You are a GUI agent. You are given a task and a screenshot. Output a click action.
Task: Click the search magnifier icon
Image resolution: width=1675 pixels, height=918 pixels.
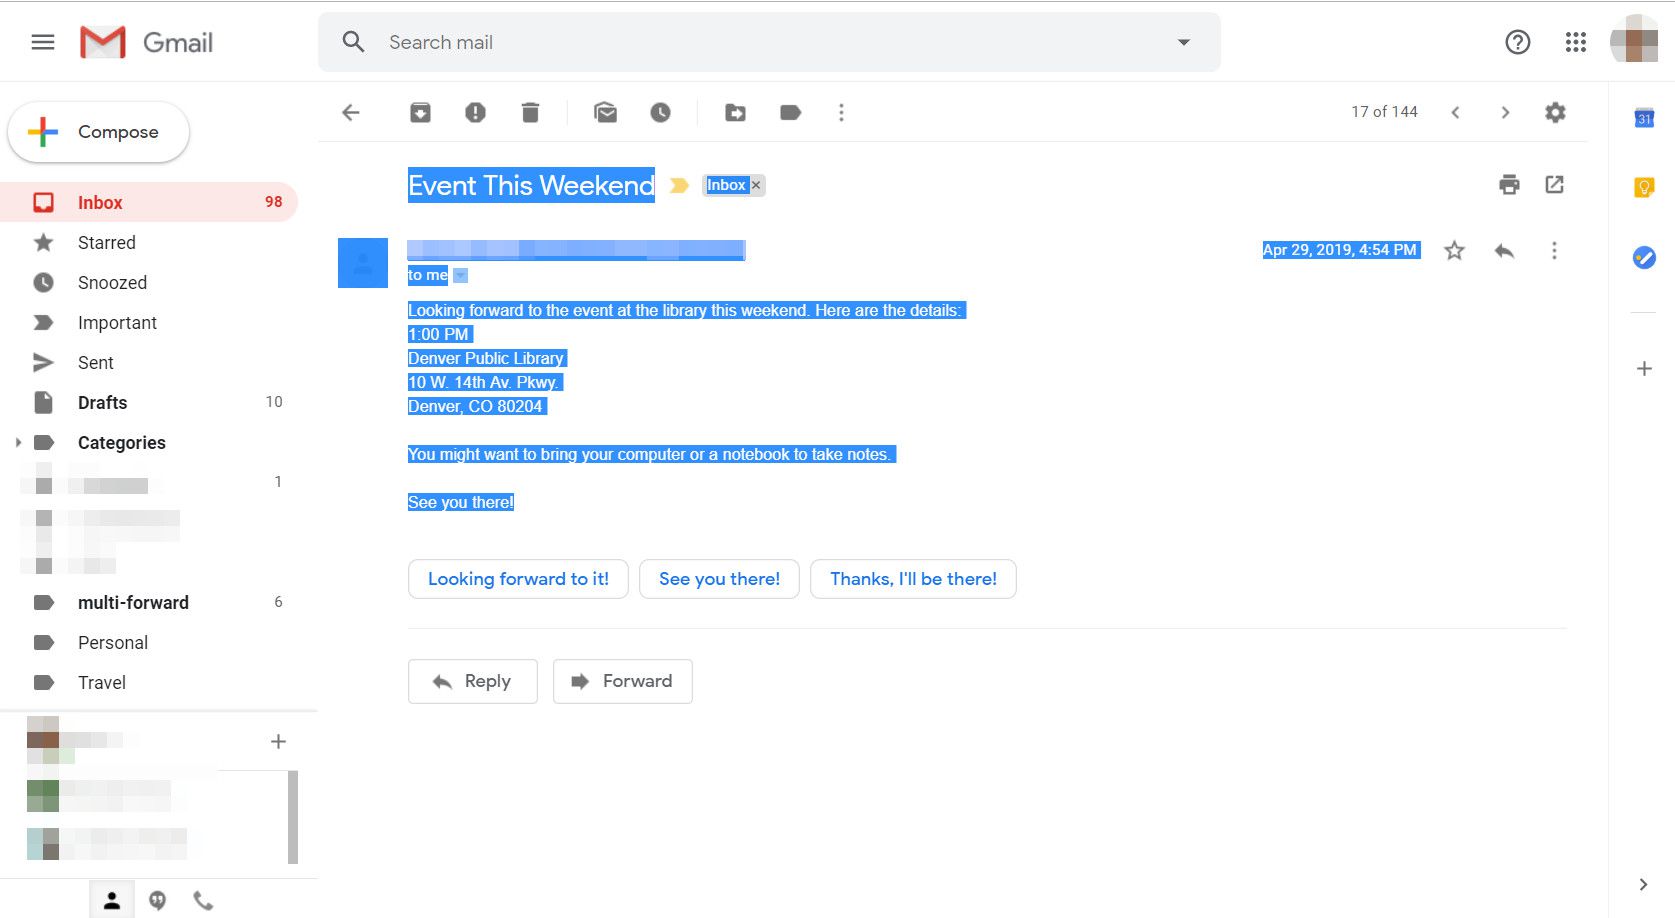[353, 42]
